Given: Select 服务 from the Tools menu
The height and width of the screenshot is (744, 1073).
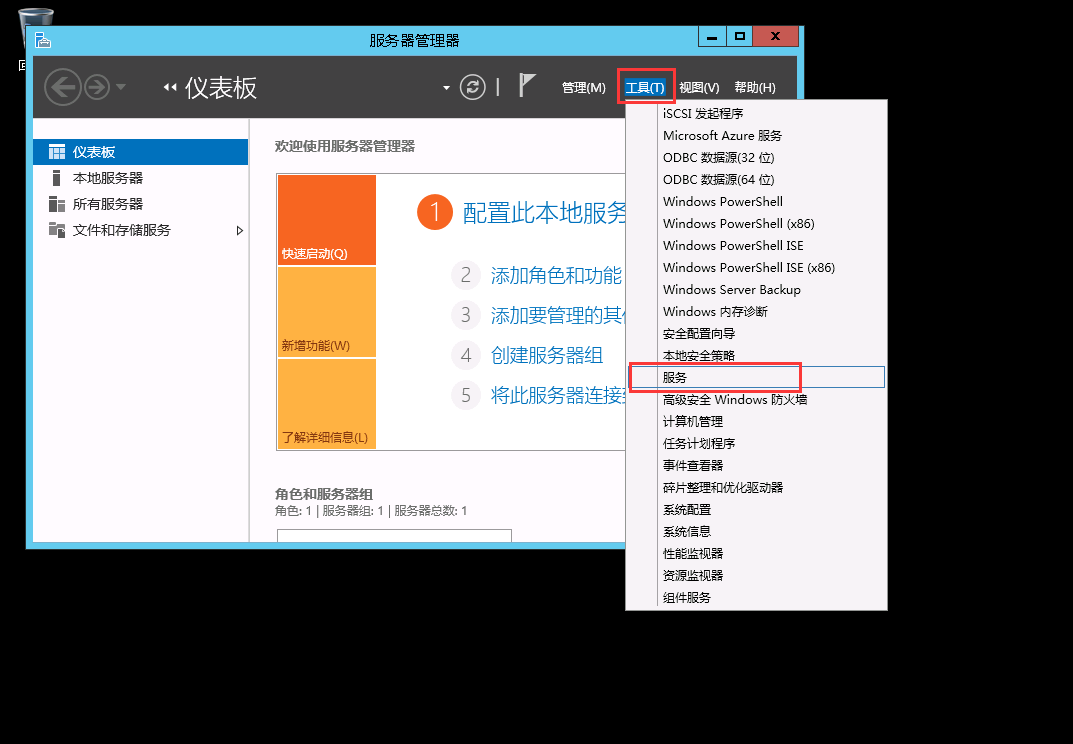Looking at the screenshot, I should pos(675,377).
